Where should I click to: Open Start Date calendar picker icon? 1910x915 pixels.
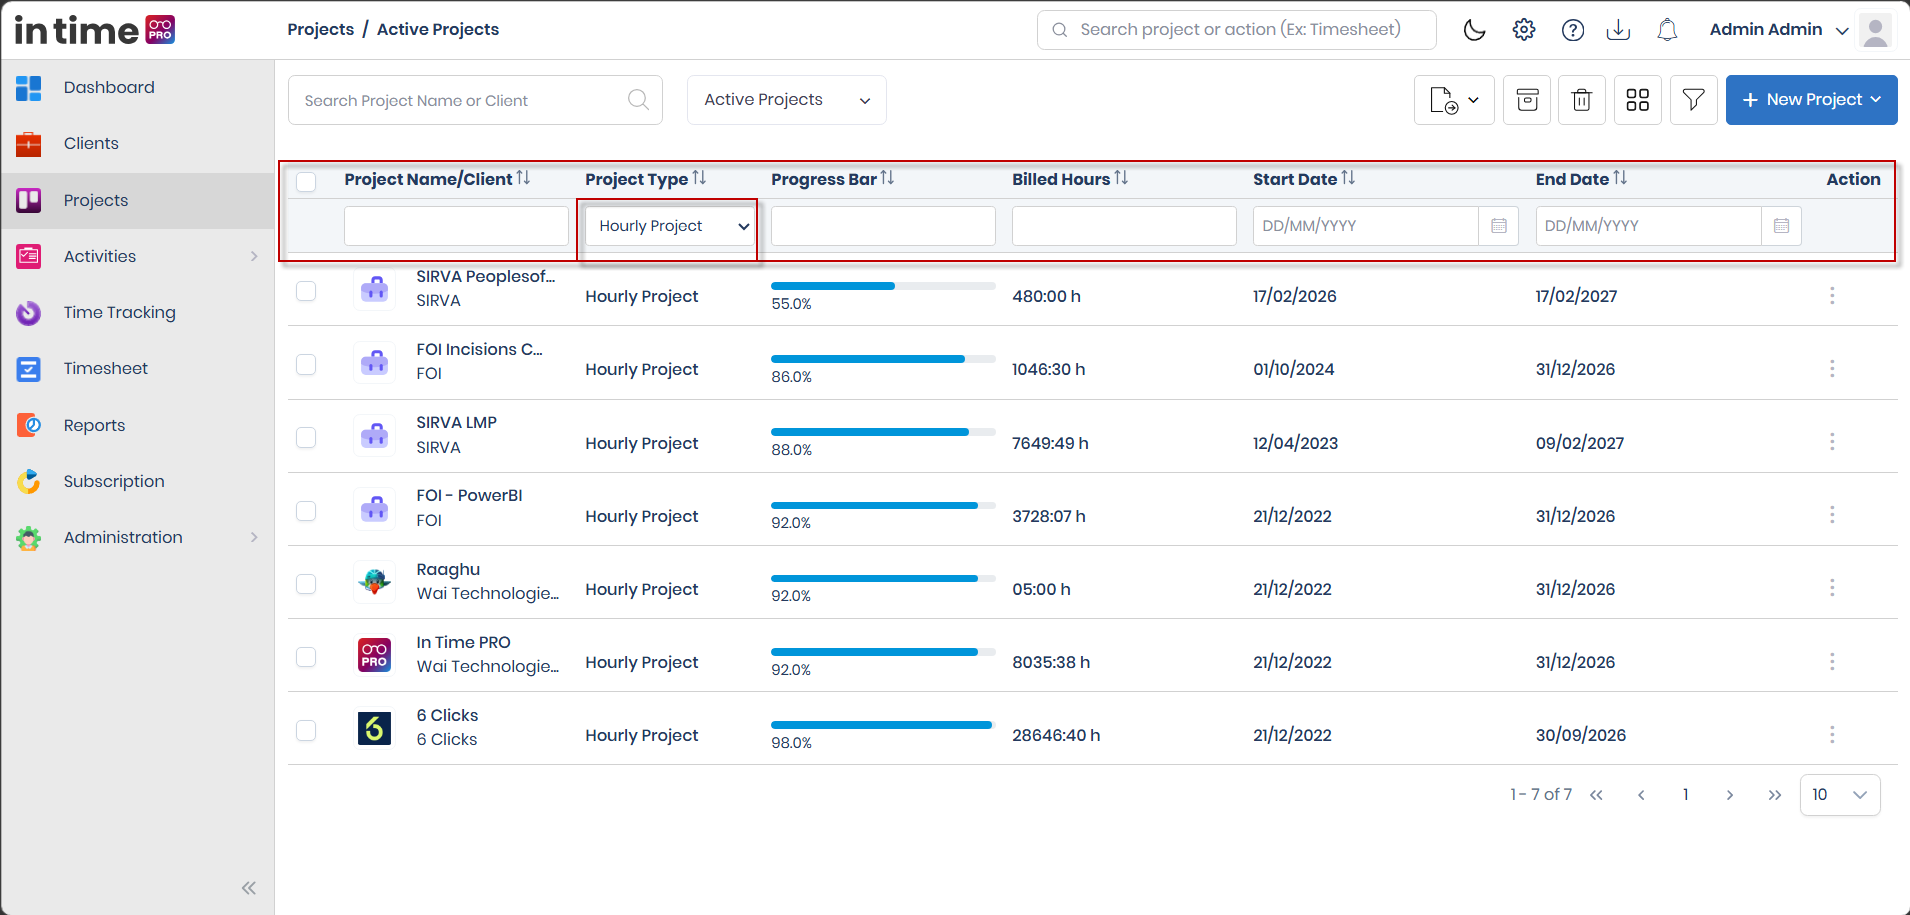click(x=1498, y=226)
